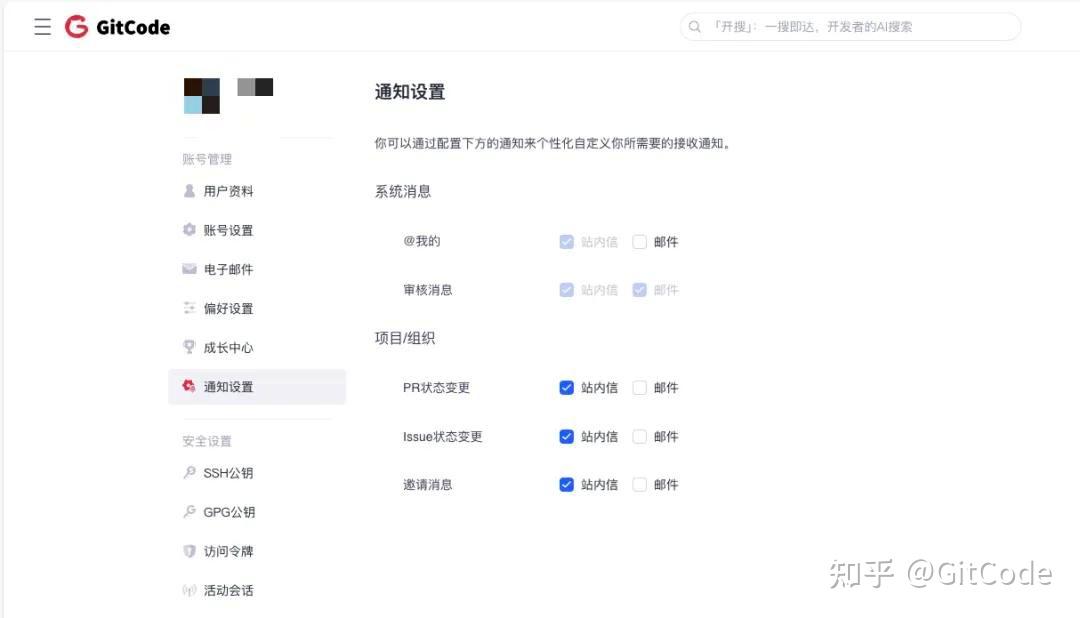The width and height of the screenshot is (1080, 618).
Task: Open the hamburger navigation menu
Action: [42, 27]
